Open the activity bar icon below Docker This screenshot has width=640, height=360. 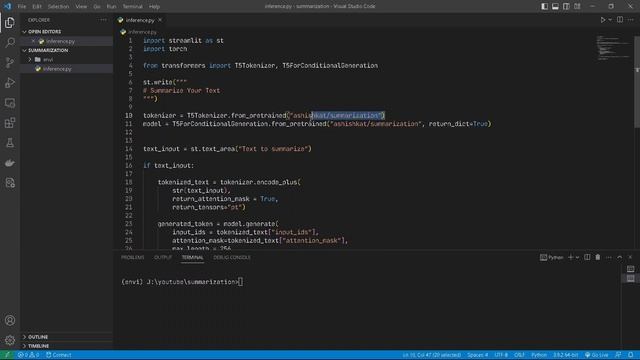click(x=10, y=183)
